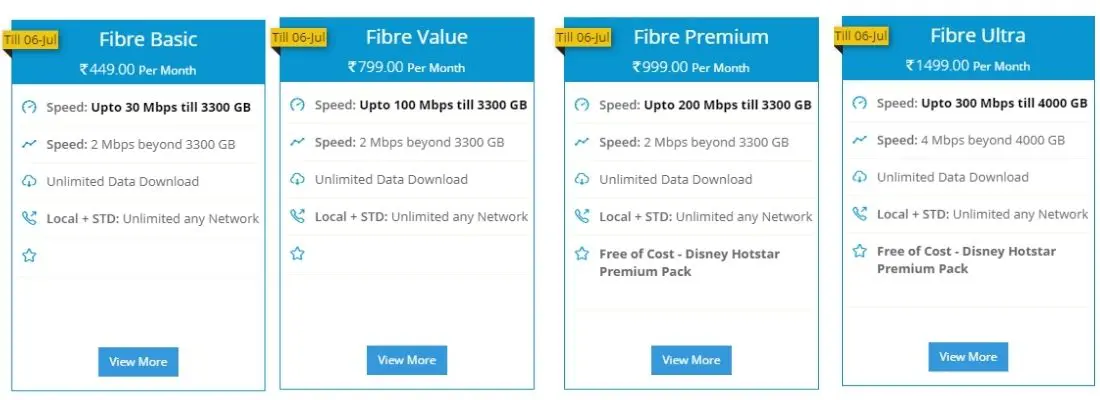This screenshot has width=1100, height=400.
Task: Open View More for Fibre Premium
Action: (x=691, y=360)
